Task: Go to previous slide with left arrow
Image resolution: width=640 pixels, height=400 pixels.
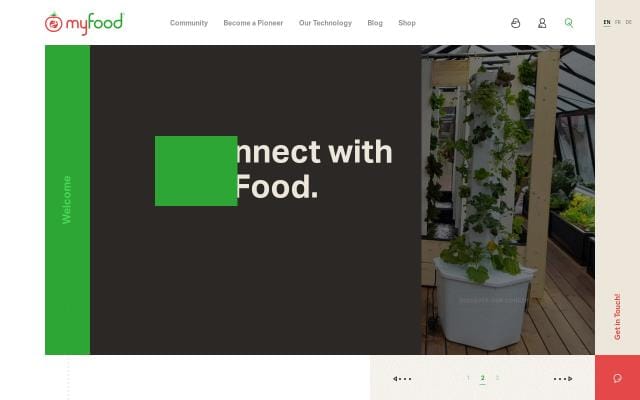Action: (402, 379)
